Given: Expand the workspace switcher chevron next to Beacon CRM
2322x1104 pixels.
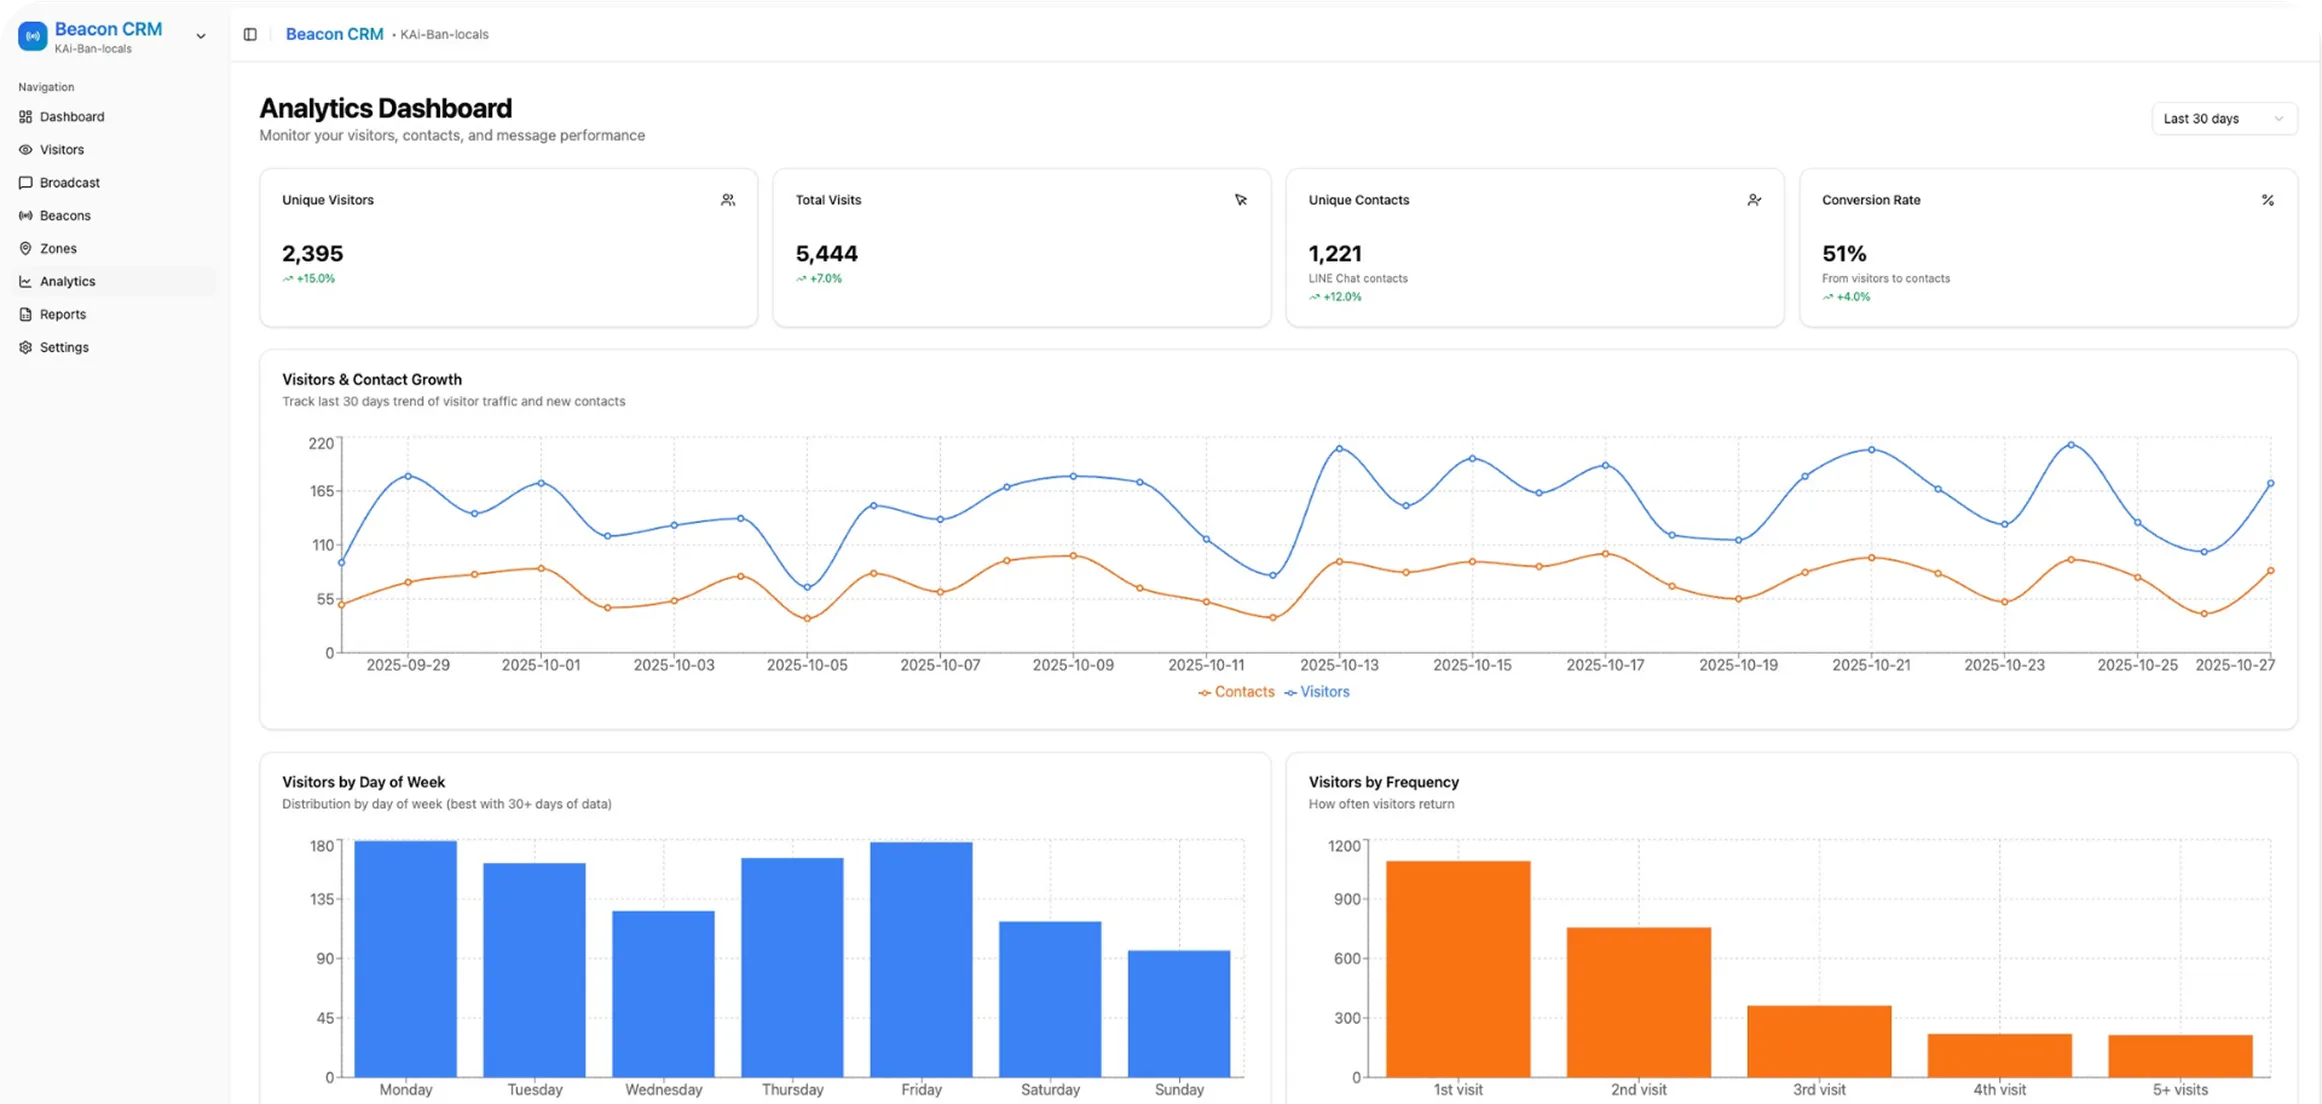Looking at the screenshot, I should pyautogui.click(x=200, y=35).
